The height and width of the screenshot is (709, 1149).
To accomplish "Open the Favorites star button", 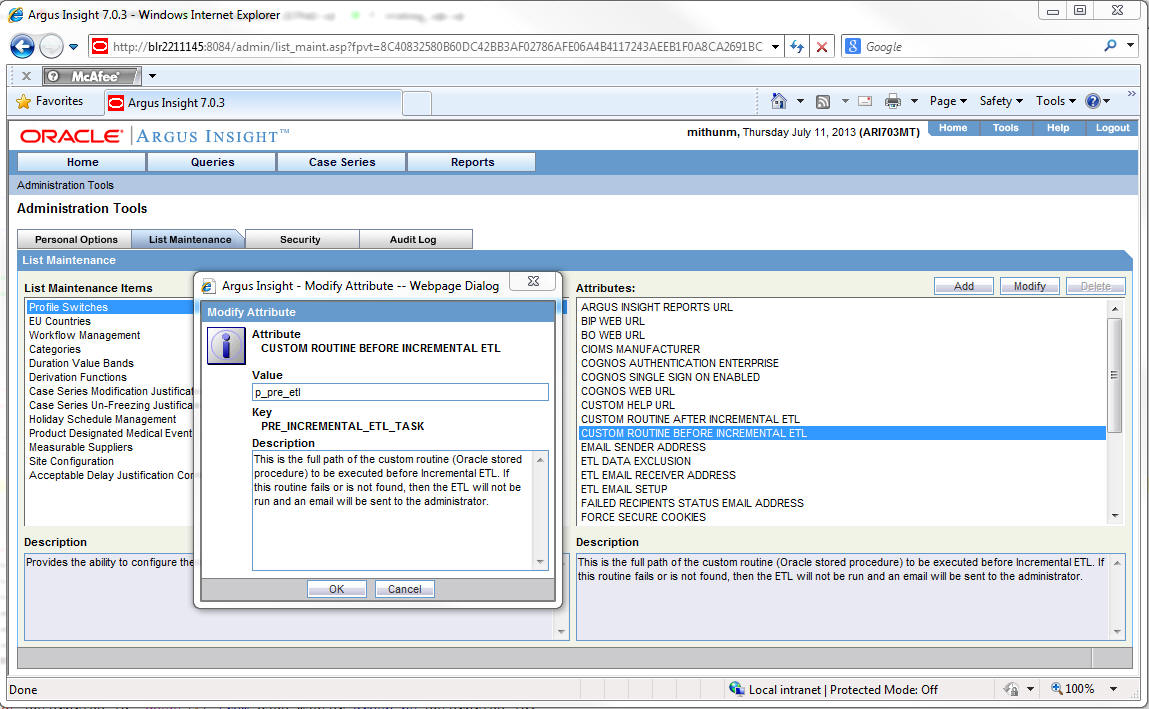I will click(x=50, y=102).
